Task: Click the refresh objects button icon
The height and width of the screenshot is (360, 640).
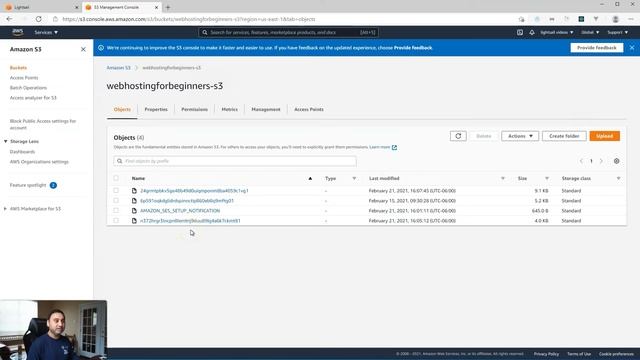Action: click(458, 136)
